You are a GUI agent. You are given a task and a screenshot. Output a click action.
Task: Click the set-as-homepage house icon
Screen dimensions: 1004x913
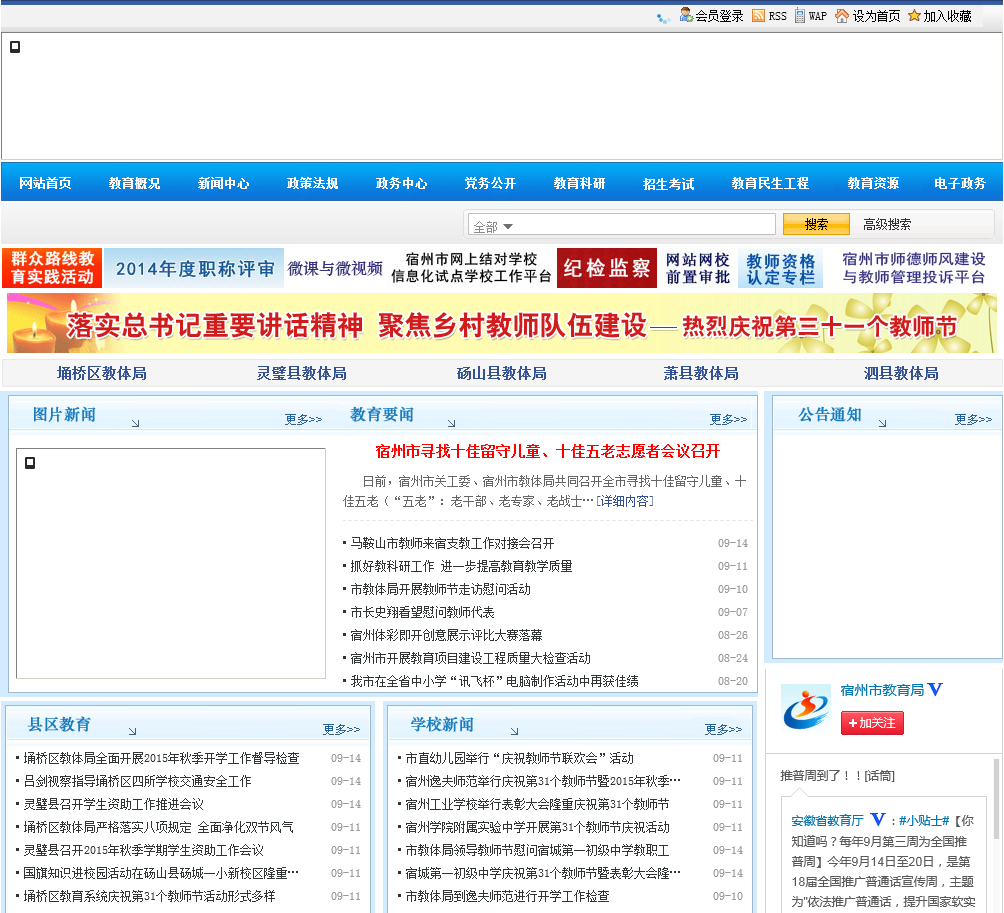[x=843, y=16]
